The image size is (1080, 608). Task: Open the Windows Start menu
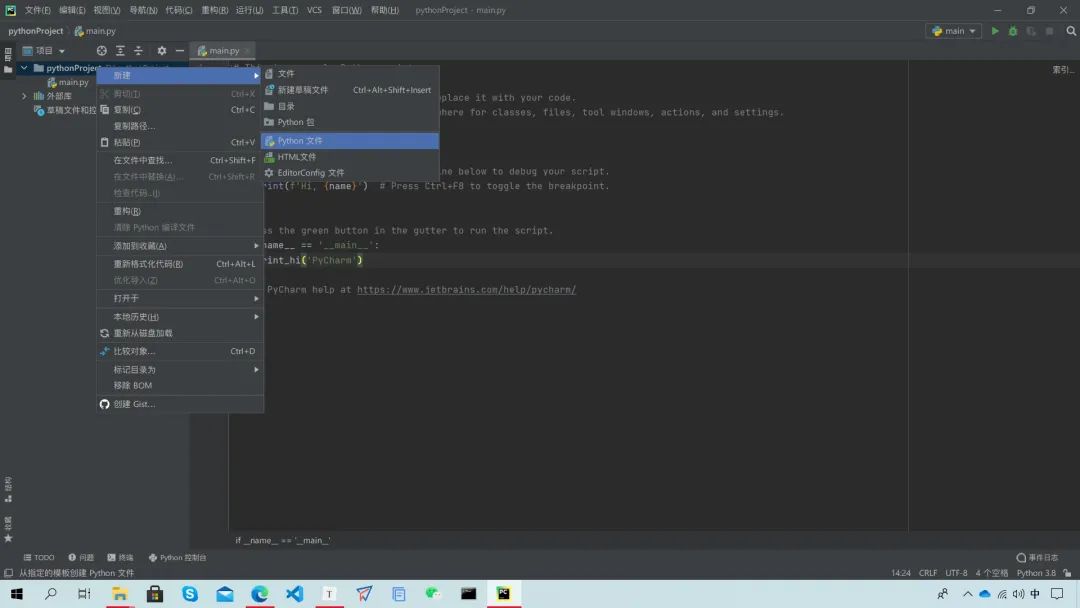click(x=17, y=594)
